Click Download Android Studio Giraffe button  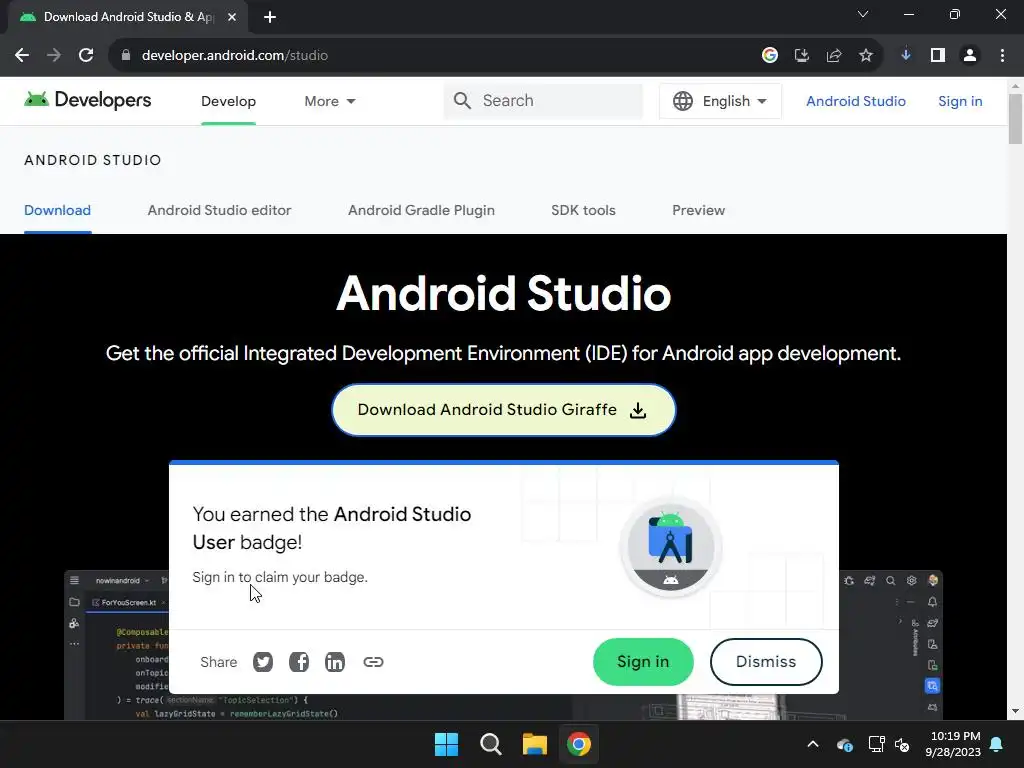[x=504, y=409]
